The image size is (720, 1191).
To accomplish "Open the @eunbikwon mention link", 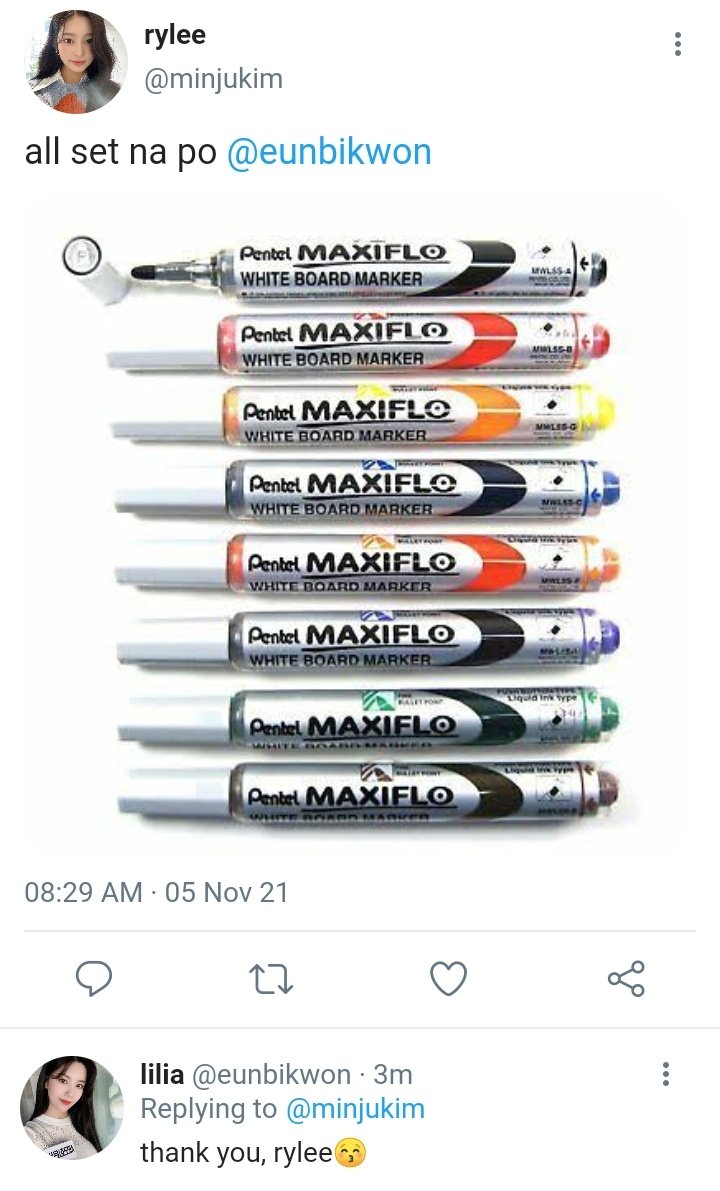I will coord(329,152).
